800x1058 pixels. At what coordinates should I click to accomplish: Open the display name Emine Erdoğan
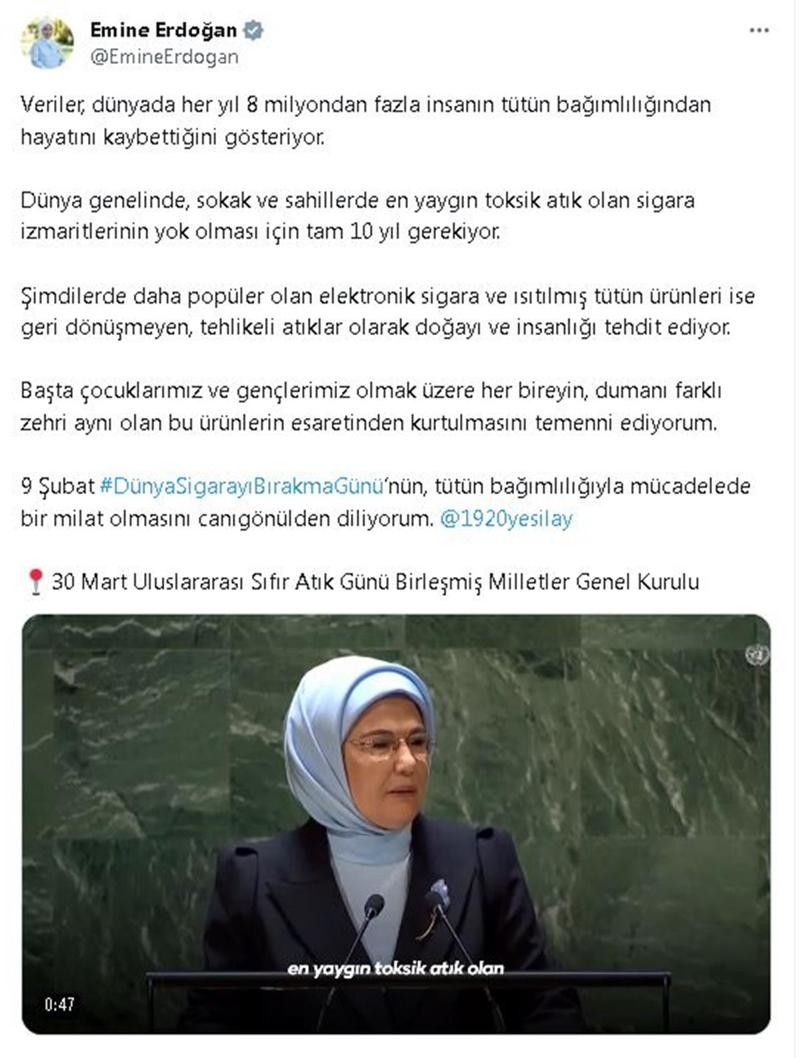pos(163,30)
